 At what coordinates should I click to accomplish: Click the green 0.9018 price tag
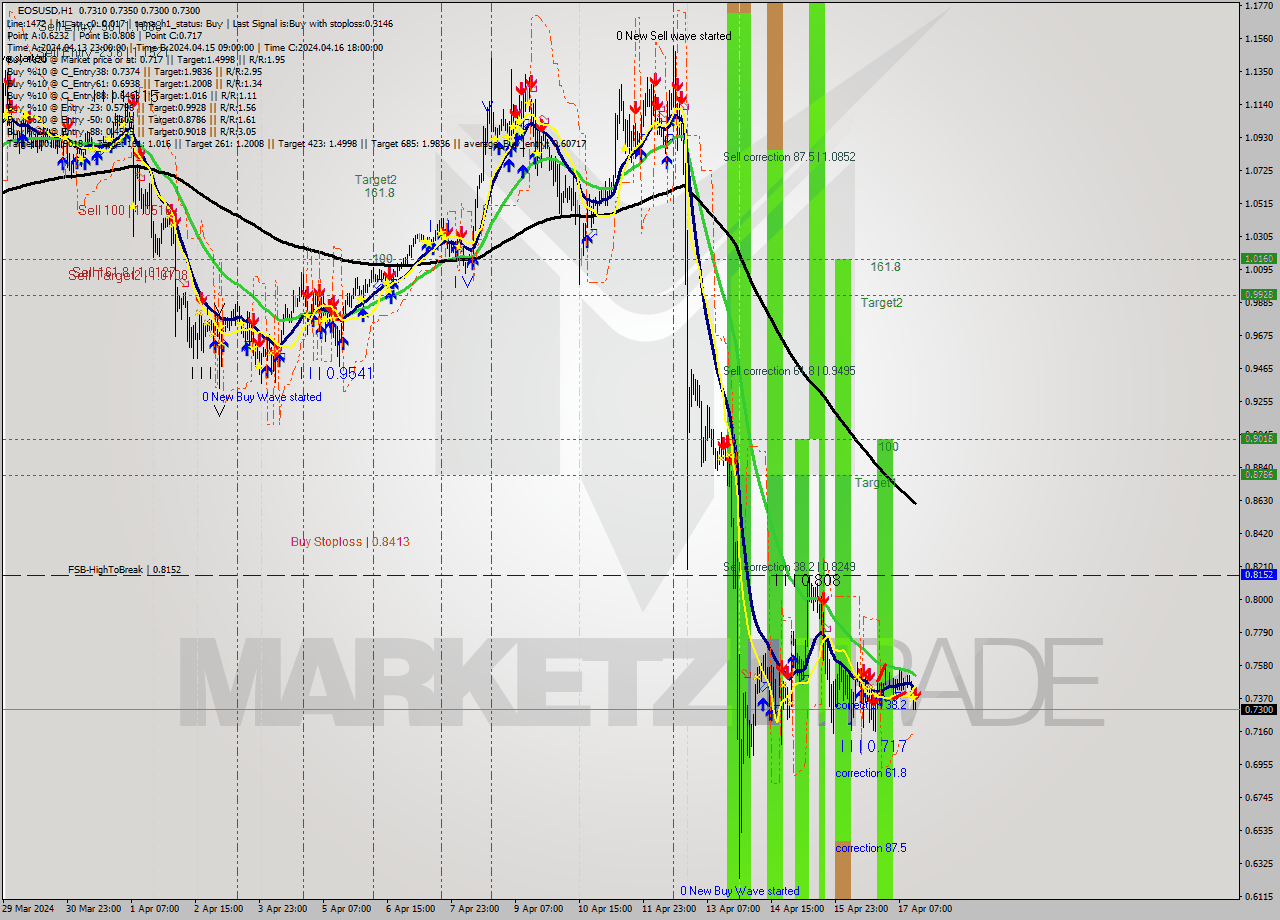(x=1258, y=438)
